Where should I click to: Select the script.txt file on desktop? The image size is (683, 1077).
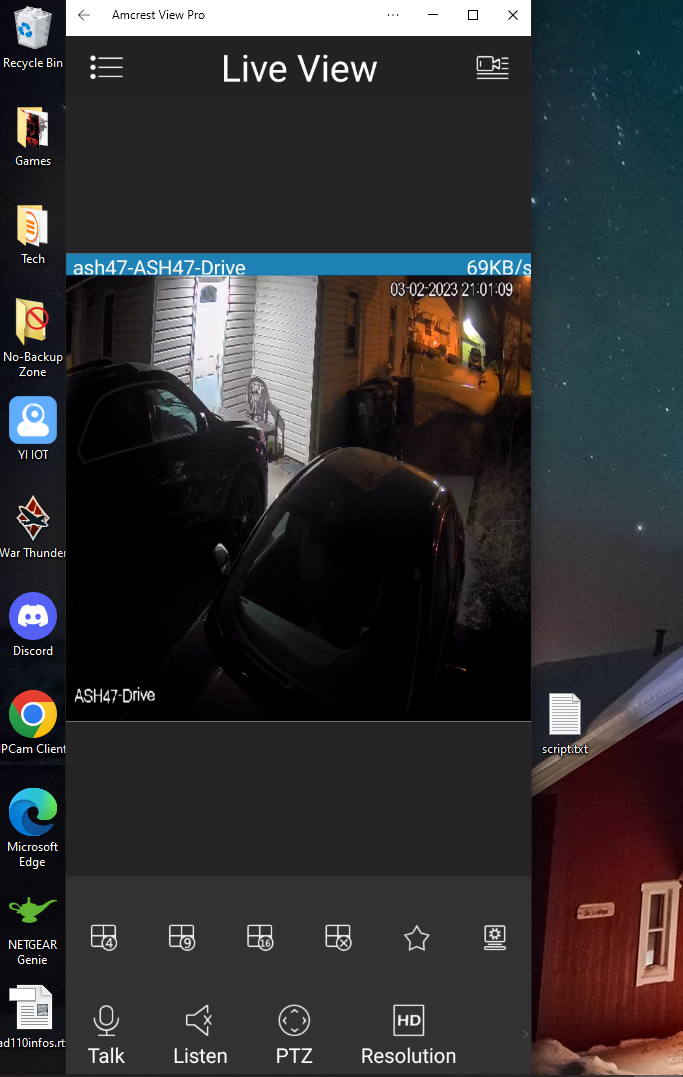[565, 725]
